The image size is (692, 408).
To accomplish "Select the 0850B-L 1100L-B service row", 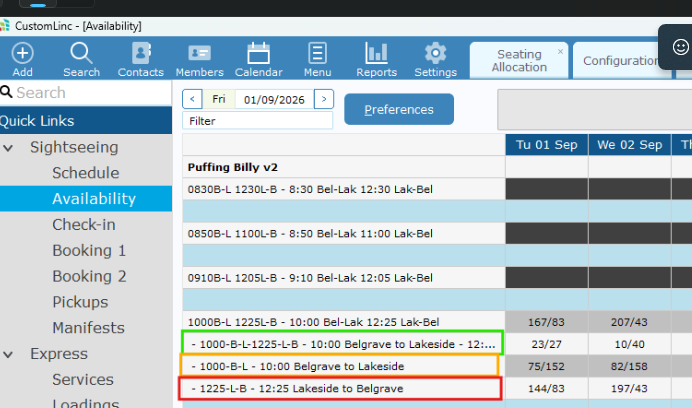I will click(x=344, y=233).
